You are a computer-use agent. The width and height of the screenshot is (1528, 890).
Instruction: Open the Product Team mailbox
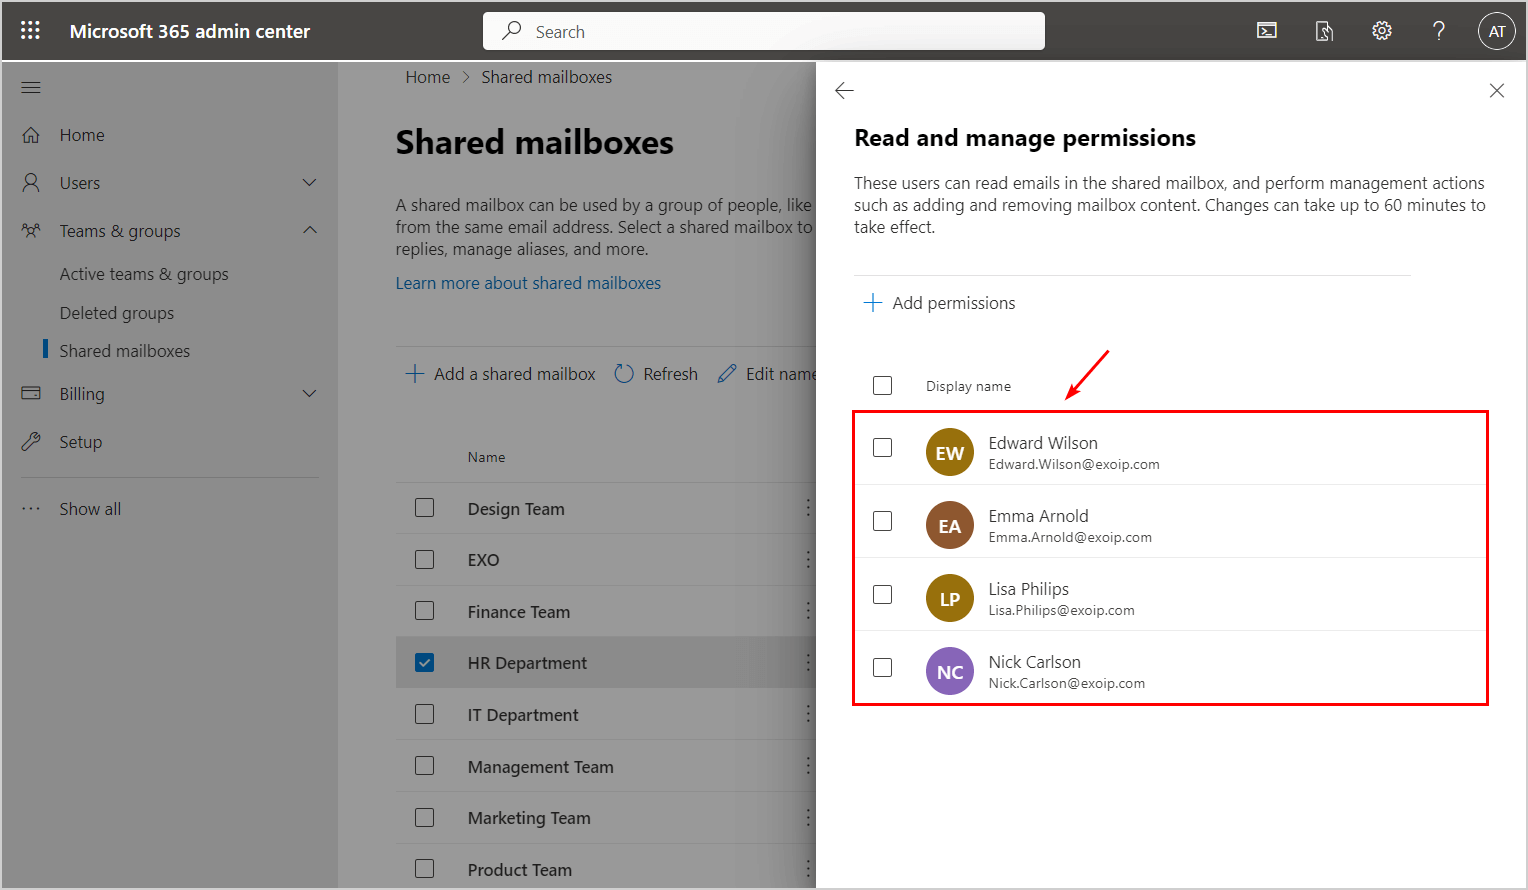[x=520, y=870]
